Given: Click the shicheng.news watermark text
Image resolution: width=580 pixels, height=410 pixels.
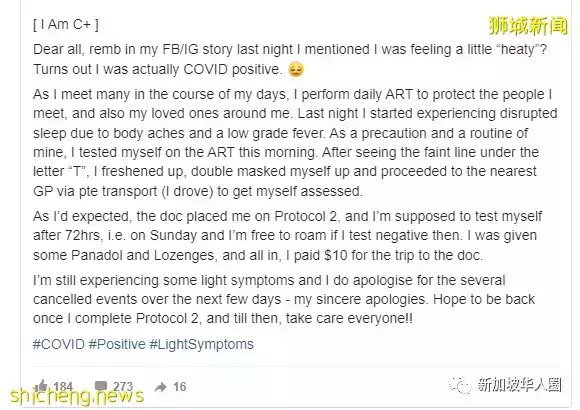Looking at the screenshot, I should point(77,396).
